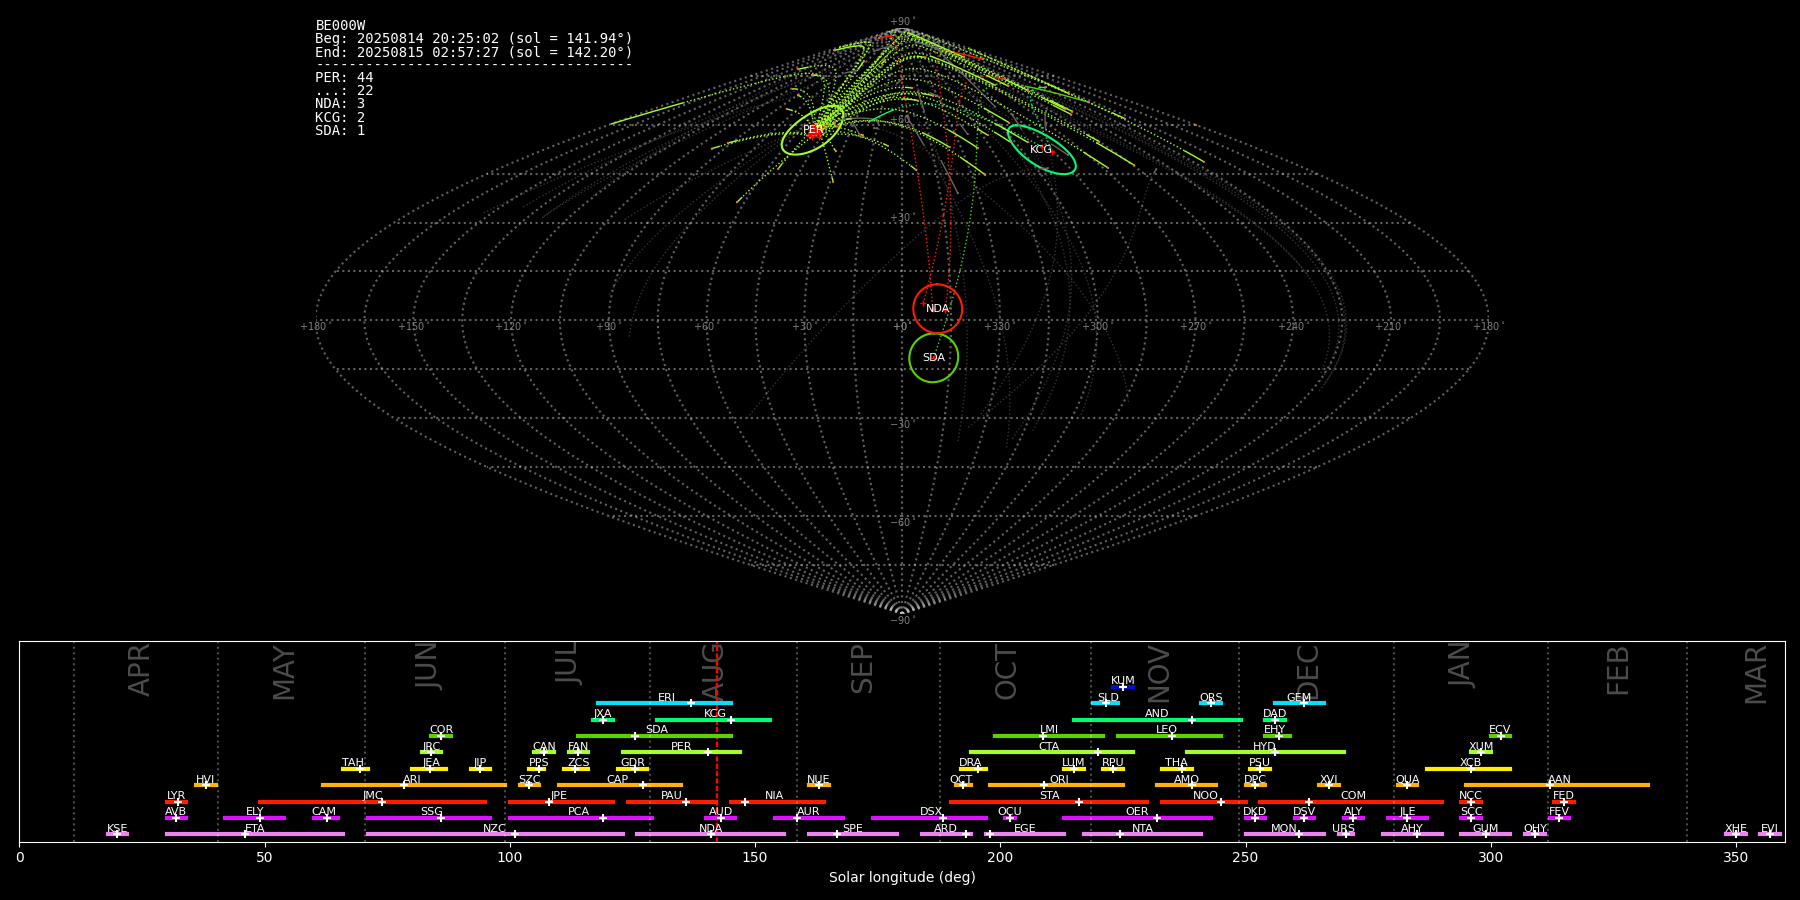
Task: Click the BE000W station title
Action: [340, 26]
